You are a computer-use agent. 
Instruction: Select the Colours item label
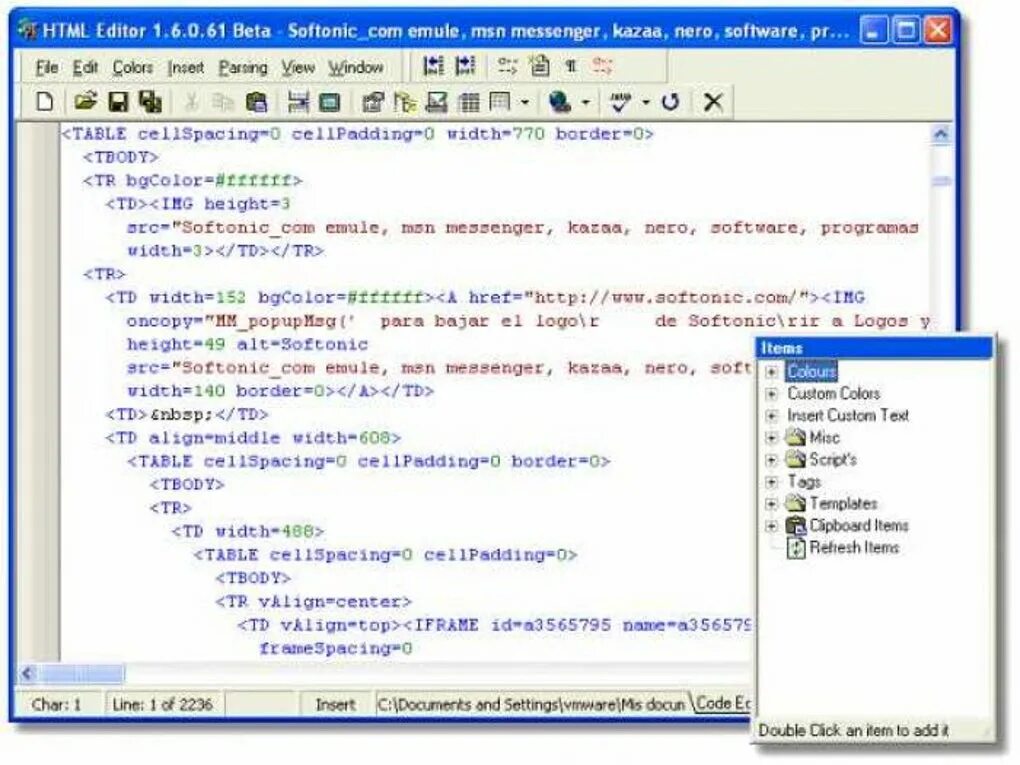[x=811, y=371]
